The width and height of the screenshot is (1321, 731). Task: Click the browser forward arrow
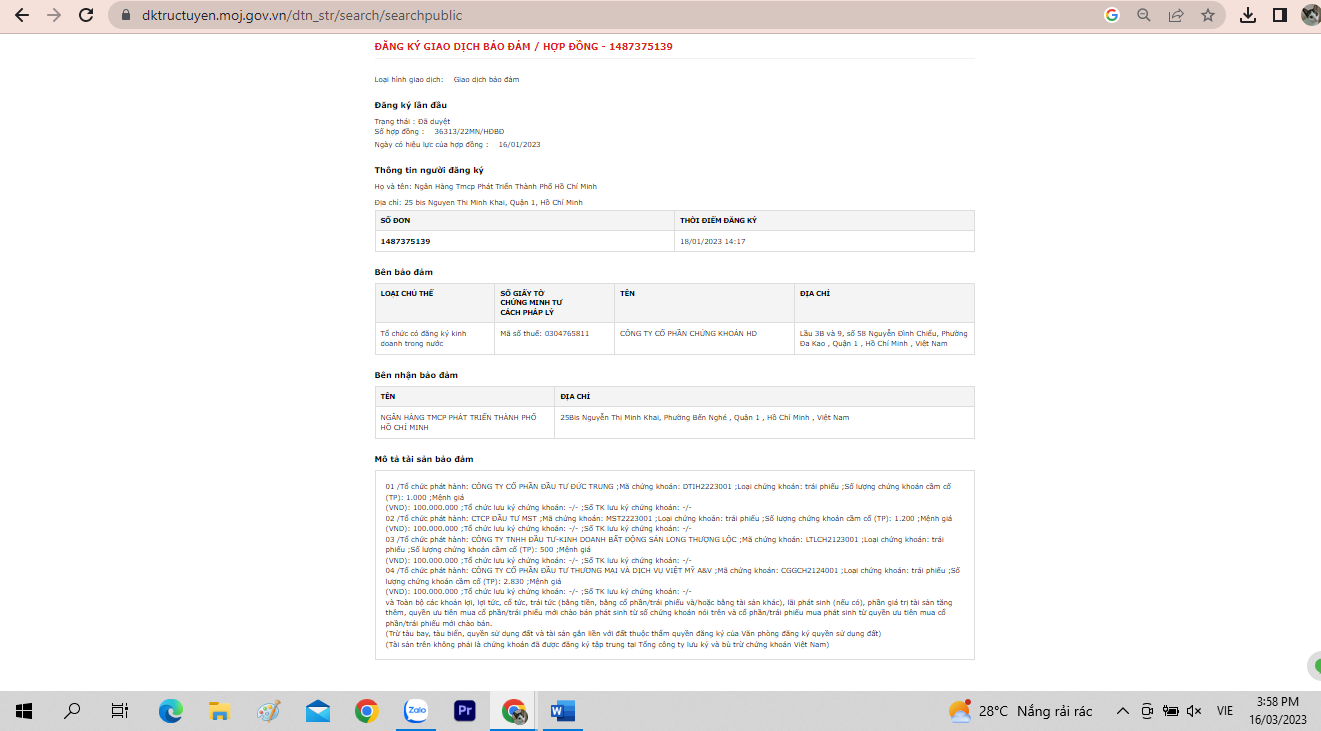click(x=53, y=15)
